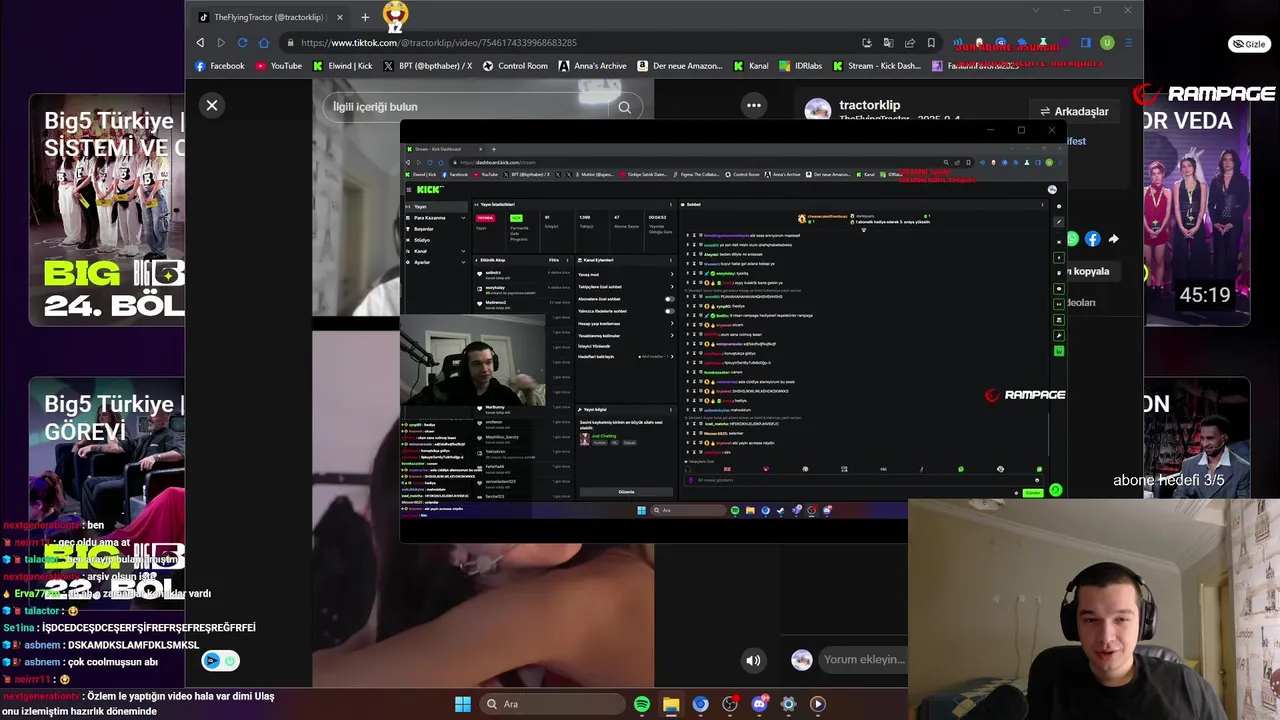Open the Kanal bookmark
Viewport: 1280px width, 720px height.
coord(751,66)
